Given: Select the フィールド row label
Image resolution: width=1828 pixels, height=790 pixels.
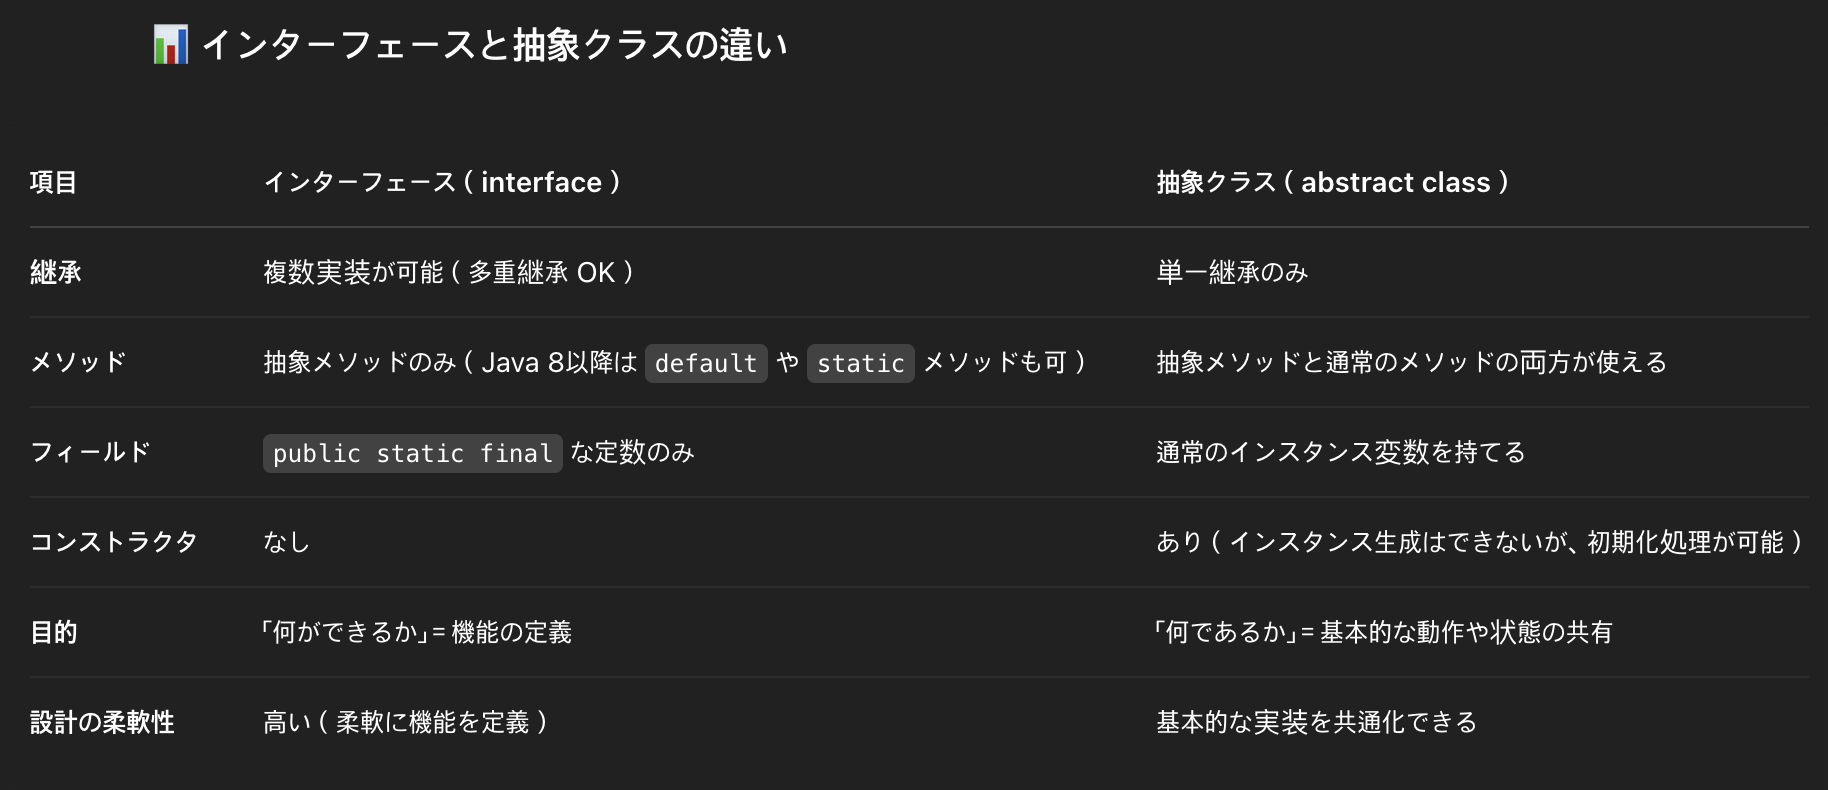Looking at the screenshot, I should point(90,452).
